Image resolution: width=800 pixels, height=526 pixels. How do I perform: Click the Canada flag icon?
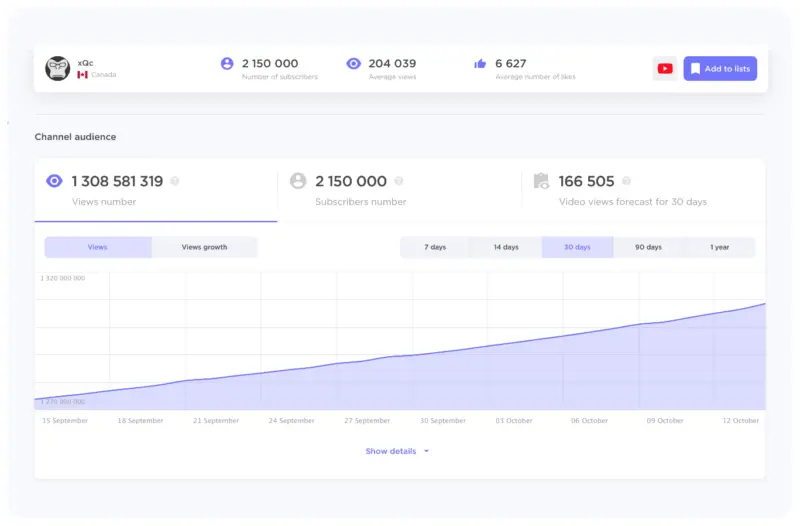(82, 75)
